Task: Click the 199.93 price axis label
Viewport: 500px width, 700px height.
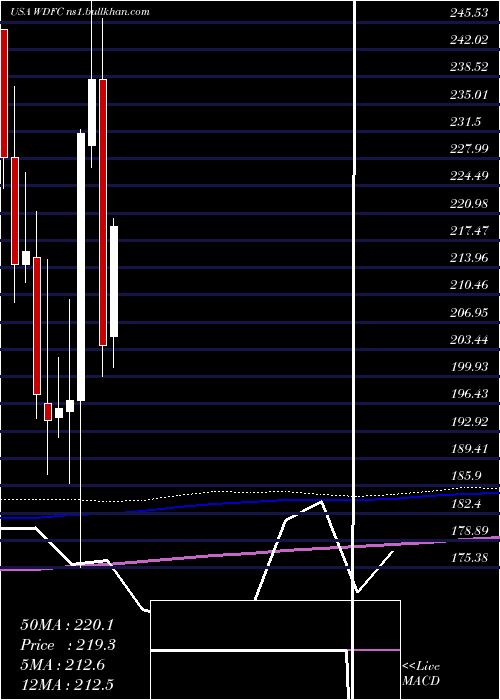Action: [x=469, y=367]
